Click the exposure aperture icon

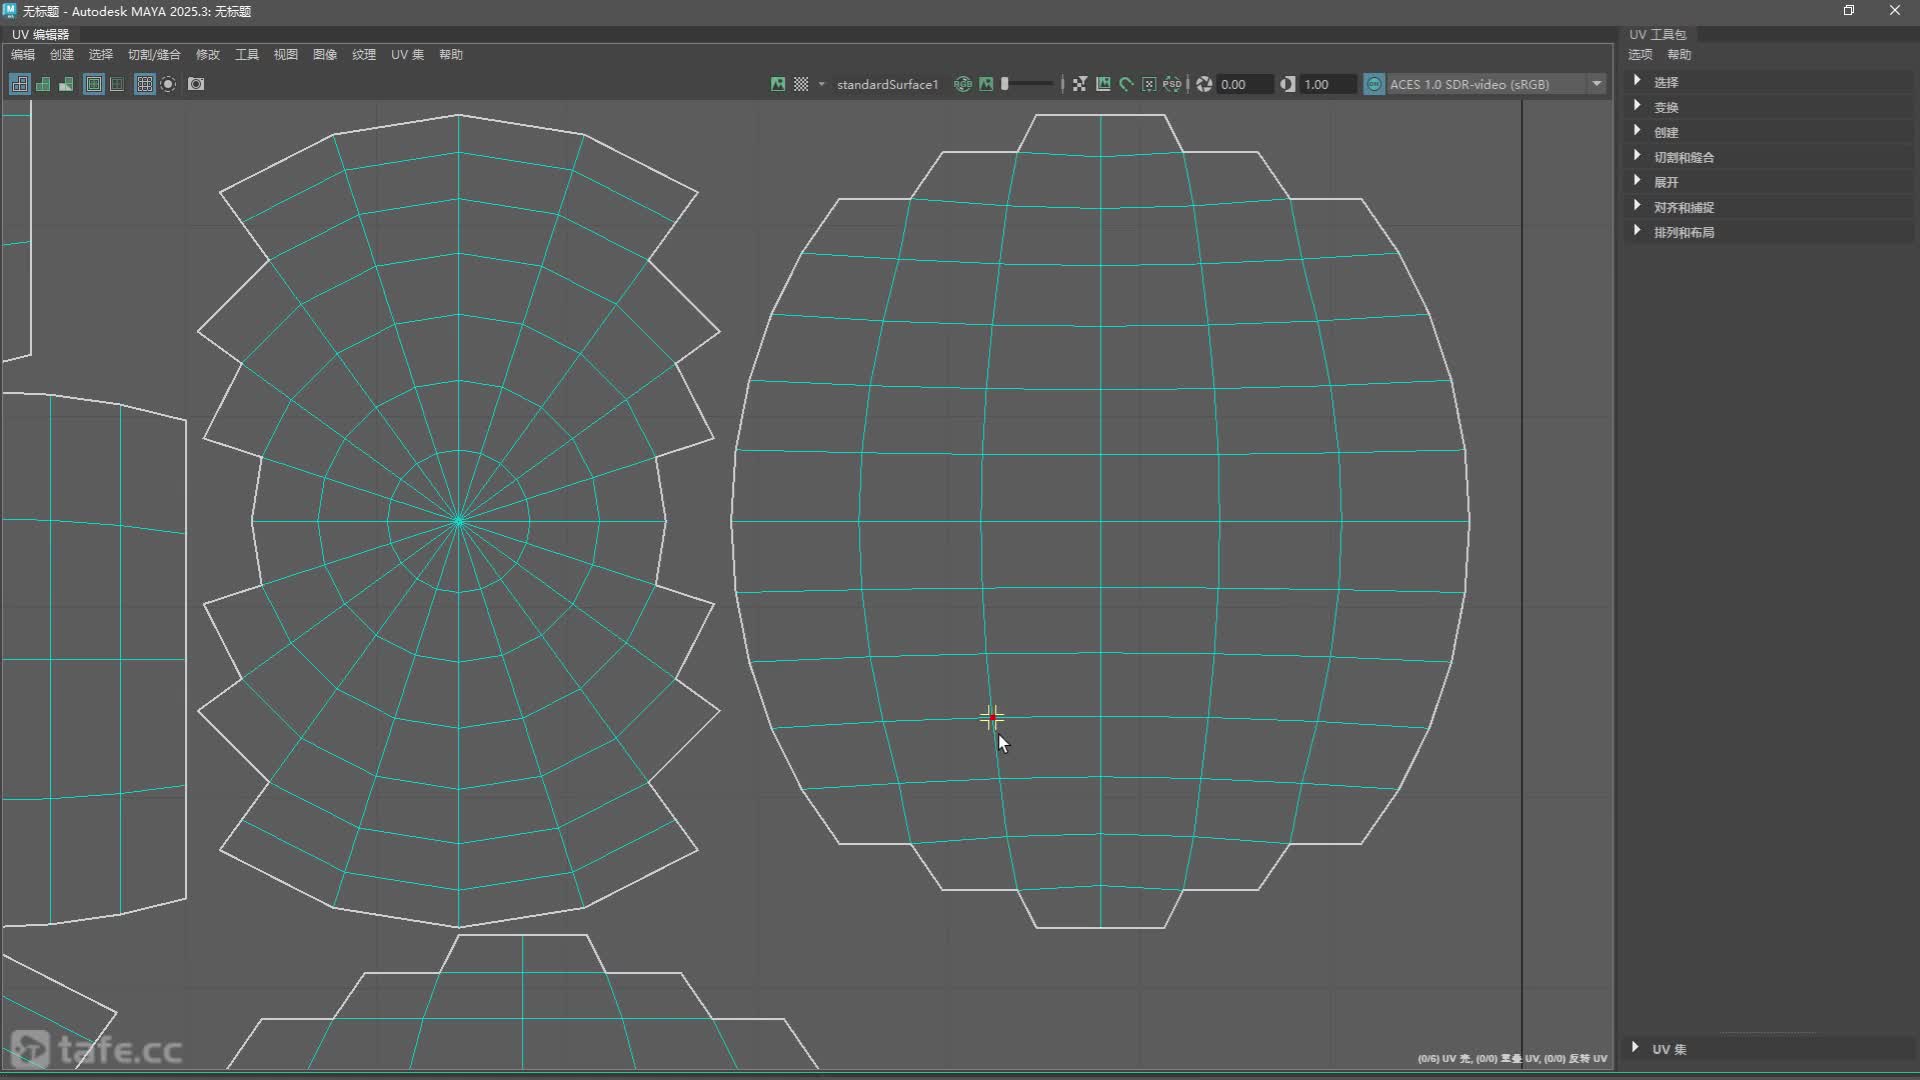[1204, 84]
